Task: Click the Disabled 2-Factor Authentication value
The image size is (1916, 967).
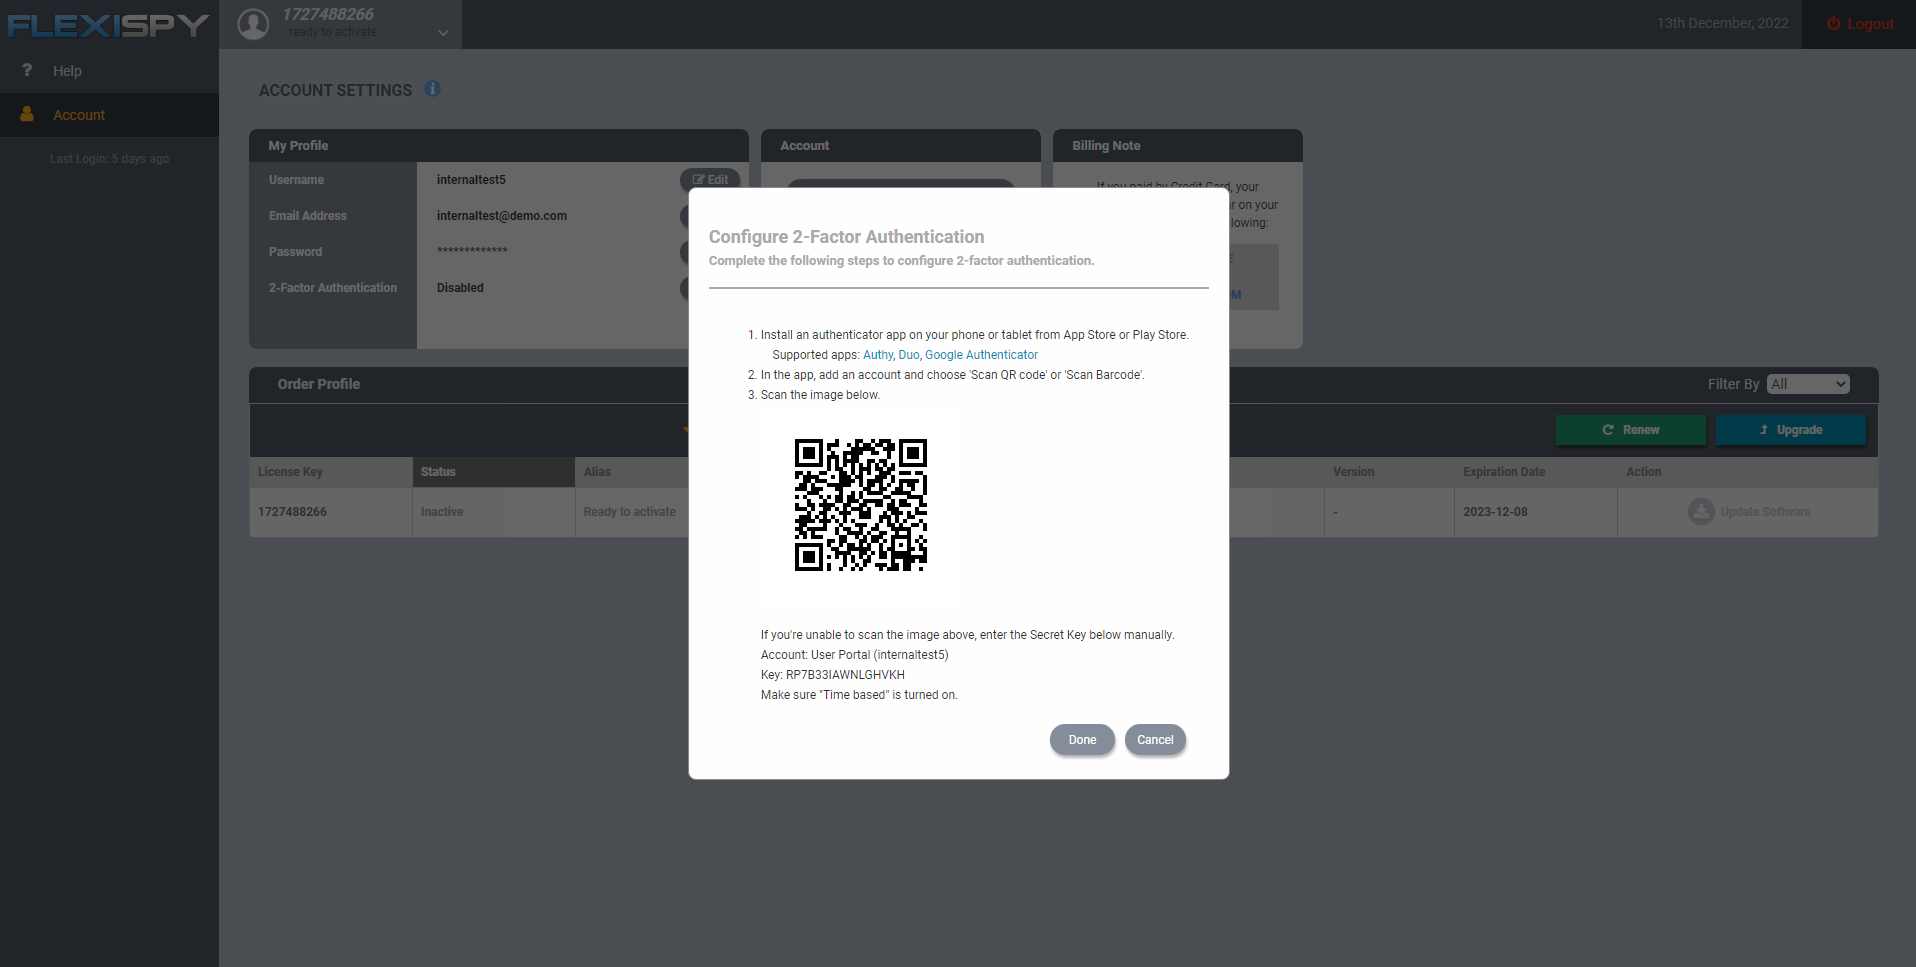Action: click(460, 288)
